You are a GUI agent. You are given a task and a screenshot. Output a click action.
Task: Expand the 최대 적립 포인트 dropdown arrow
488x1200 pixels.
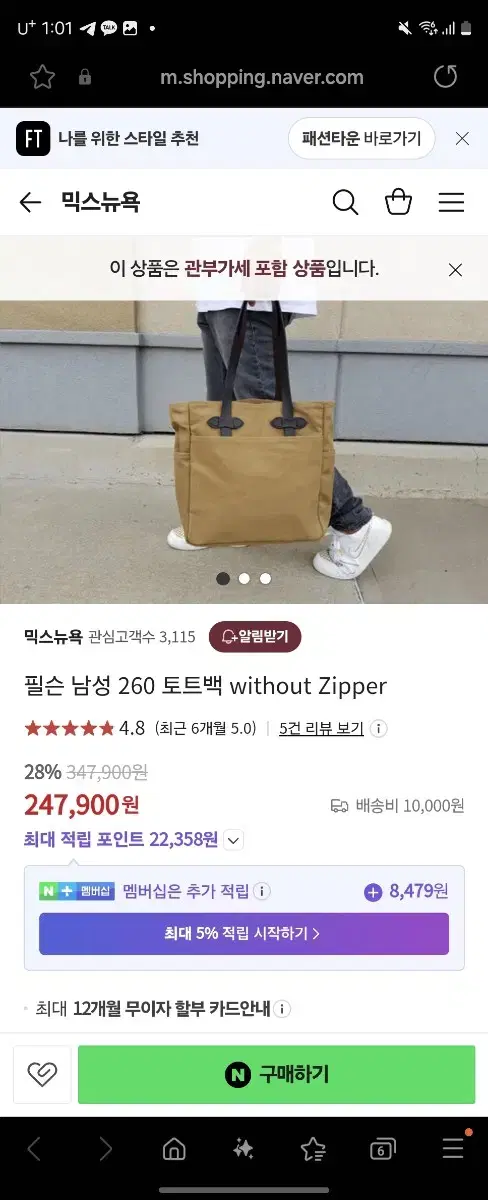[233, 840]
